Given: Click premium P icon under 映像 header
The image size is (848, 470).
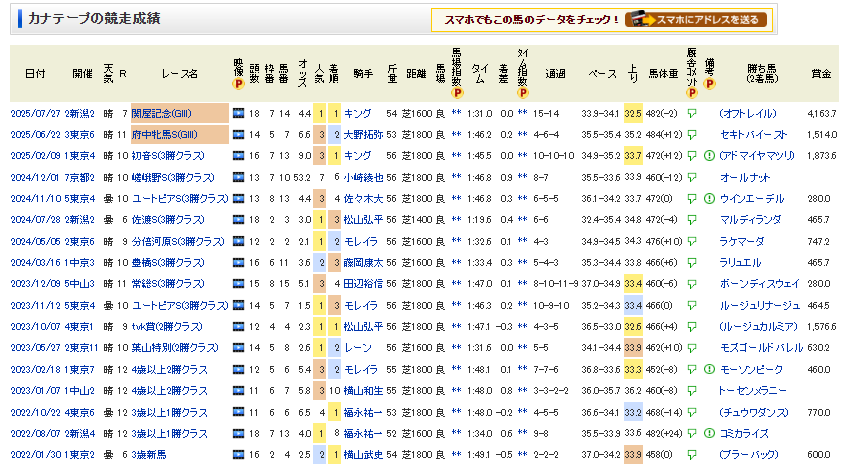Looking at the screenshot, I should 238,84.
